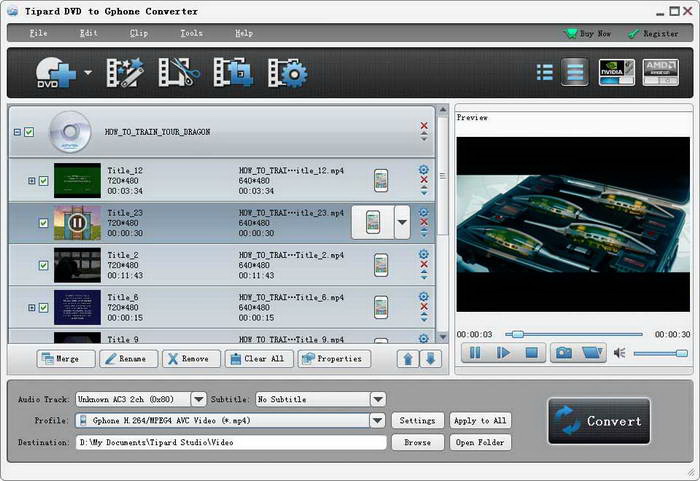The width and height of the screenshot is (700, 481).
Task: Open the Tools menu
Action: click(x=191, y=33)
